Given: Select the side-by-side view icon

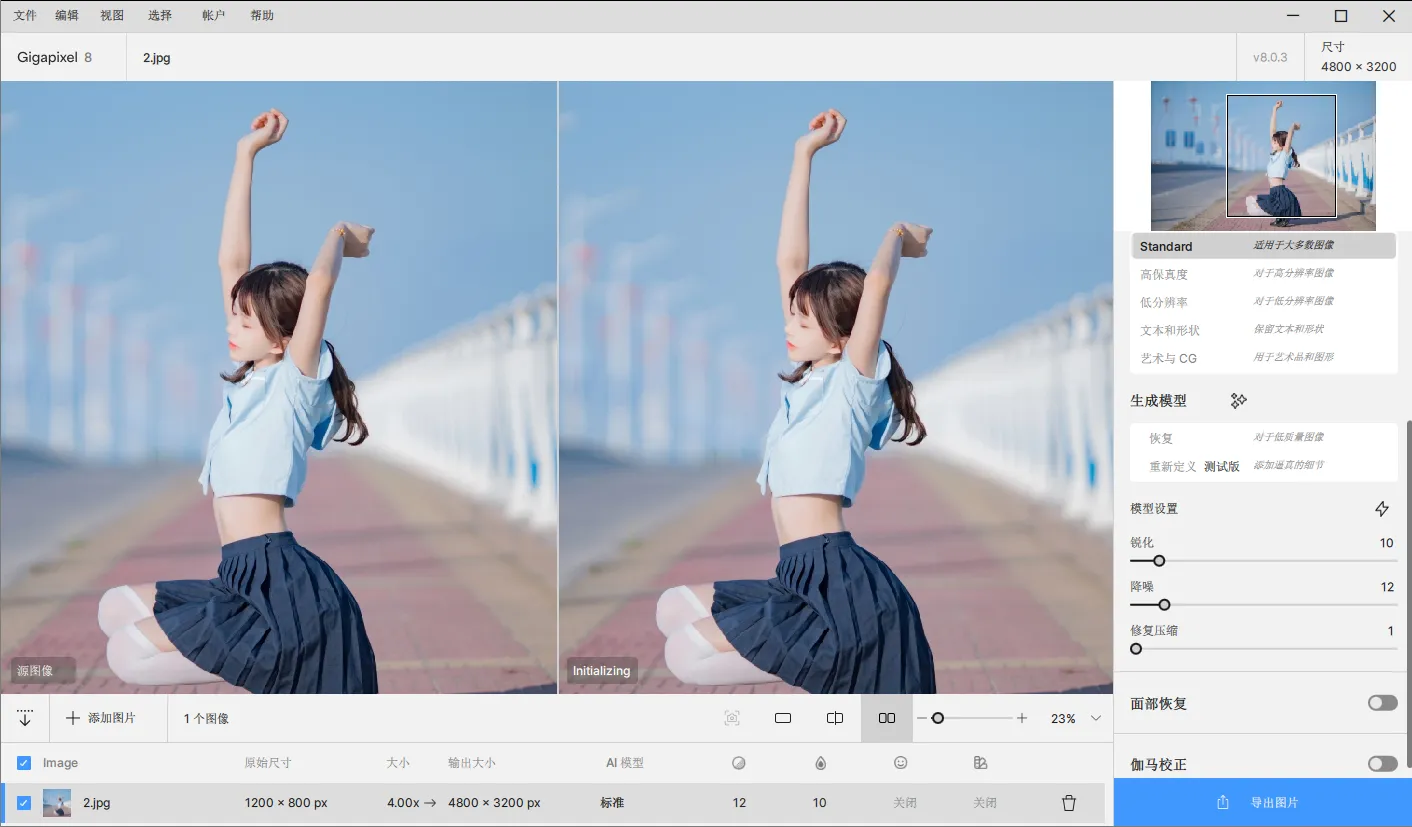Looking at the screenshot, I should [x=886, y=718].
